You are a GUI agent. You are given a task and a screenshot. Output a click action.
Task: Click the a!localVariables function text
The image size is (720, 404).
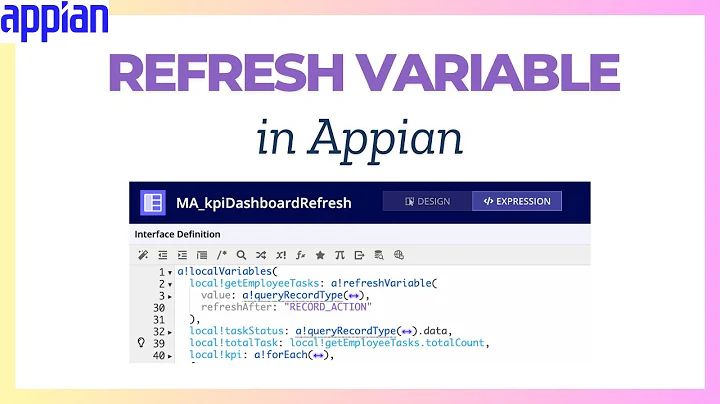point(225,271)
